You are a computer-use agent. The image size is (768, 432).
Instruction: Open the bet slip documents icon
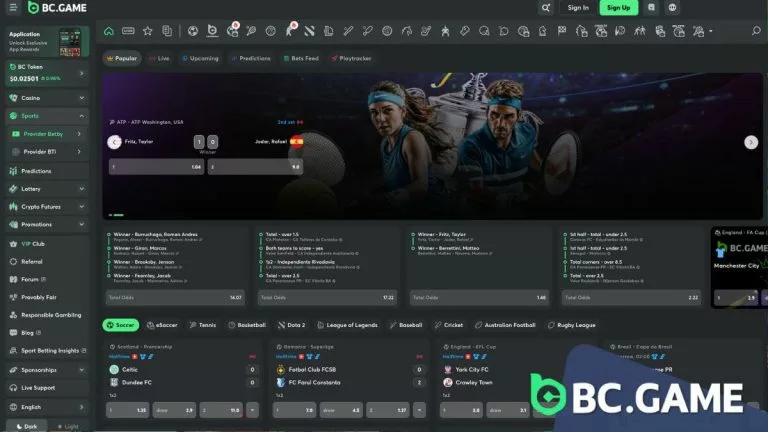pos(167,31)
